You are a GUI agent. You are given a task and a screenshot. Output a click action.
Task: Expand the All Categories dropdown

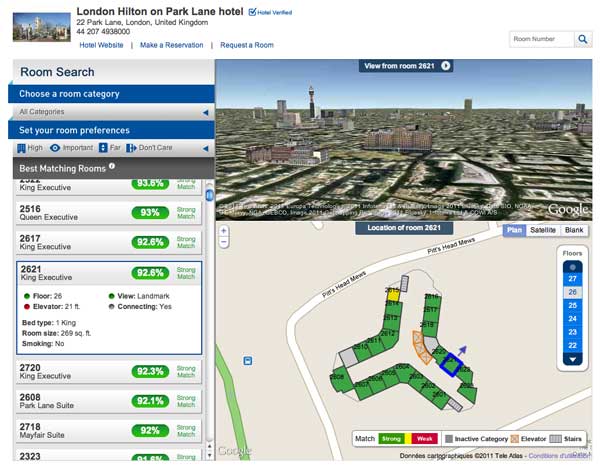pos(205,112)
